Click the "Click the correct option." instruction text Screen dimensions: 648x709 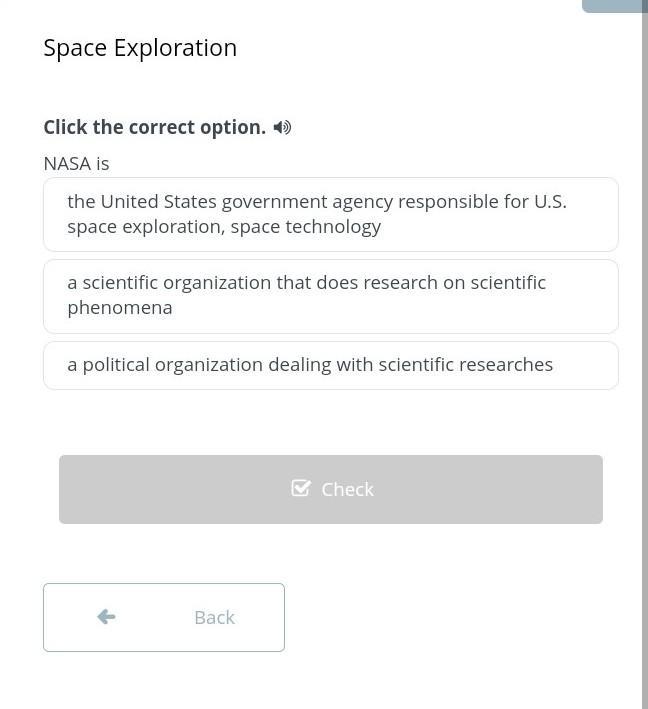[154, 127]
